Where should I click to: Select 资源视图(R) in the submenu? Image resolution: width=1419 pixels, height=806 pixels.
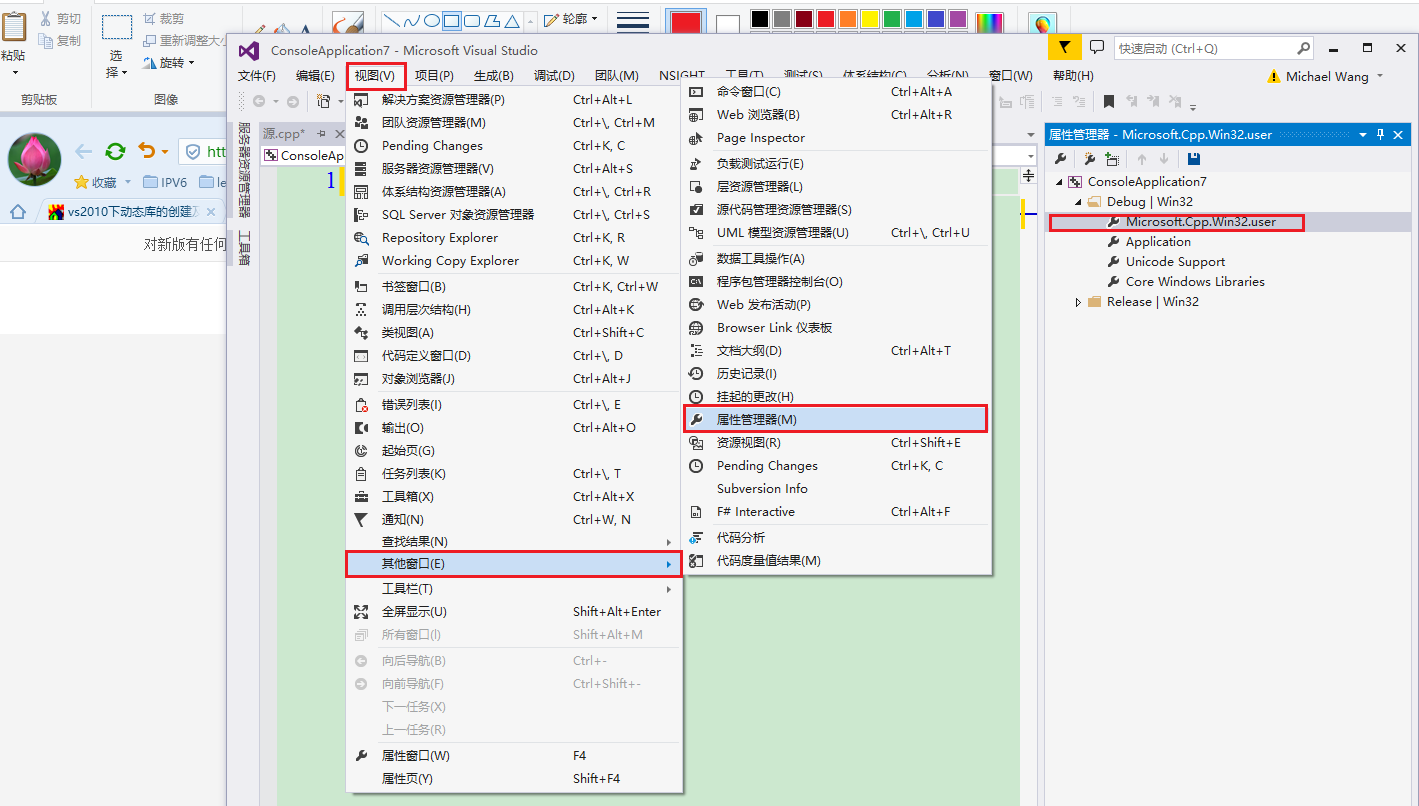pyautogui.click(x=836, y=442)
